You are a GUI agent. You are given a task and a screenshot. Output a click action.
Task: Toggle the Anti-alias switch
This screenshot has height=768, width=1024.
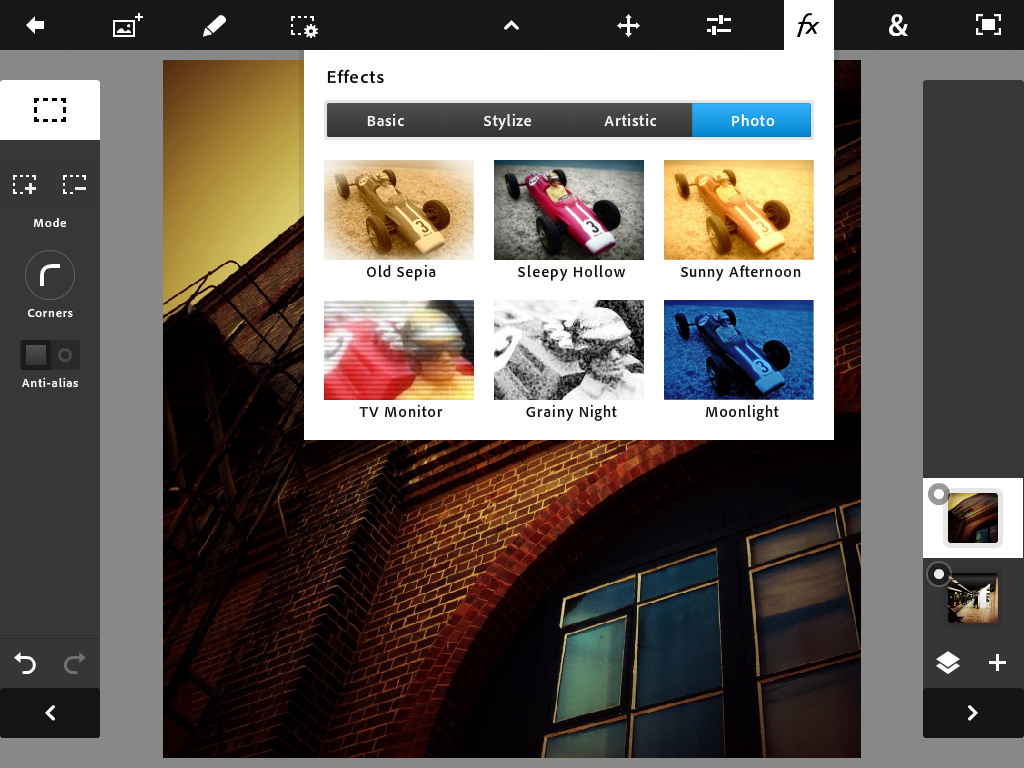pyautogui.click(x=50, y=355)
